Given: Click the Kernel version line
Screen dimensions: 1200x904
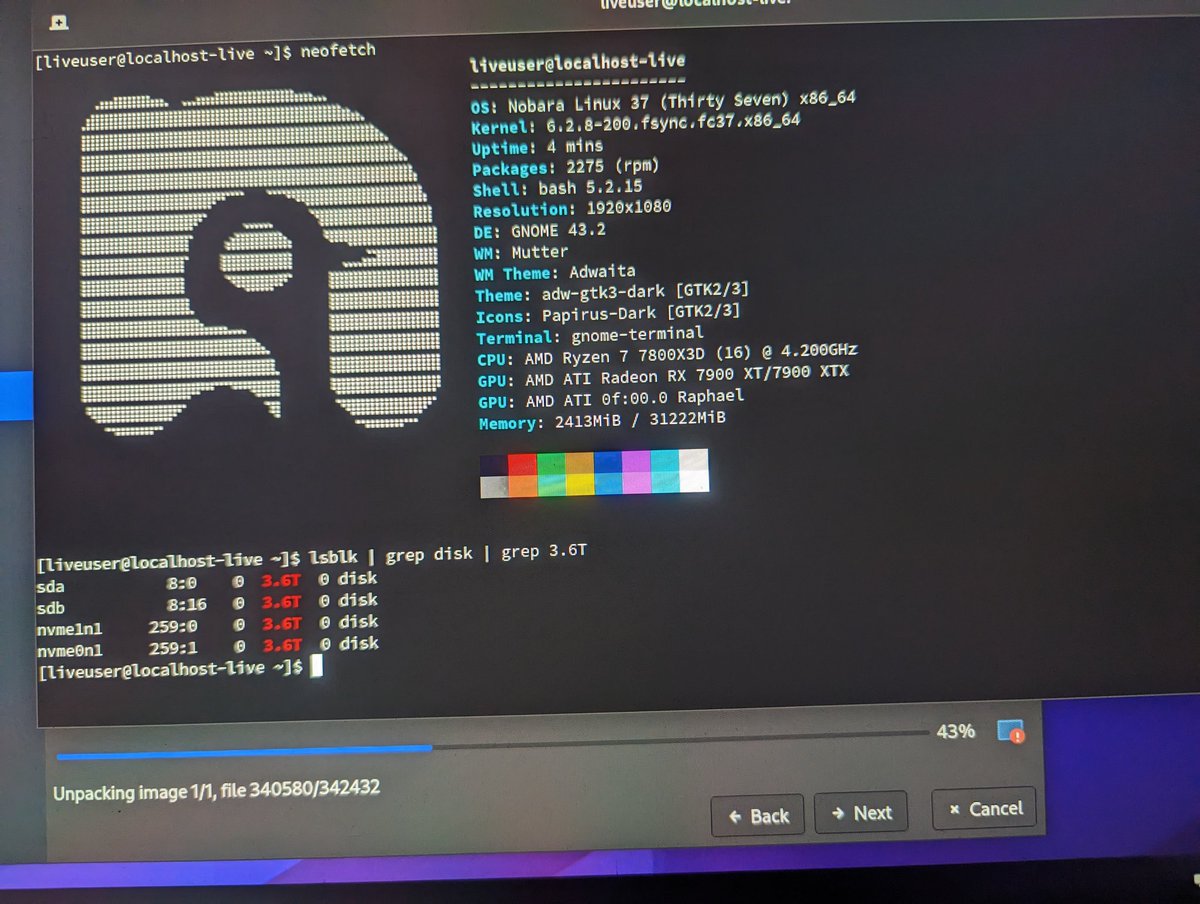Looking at the screenshot, I should coord(636,124).
